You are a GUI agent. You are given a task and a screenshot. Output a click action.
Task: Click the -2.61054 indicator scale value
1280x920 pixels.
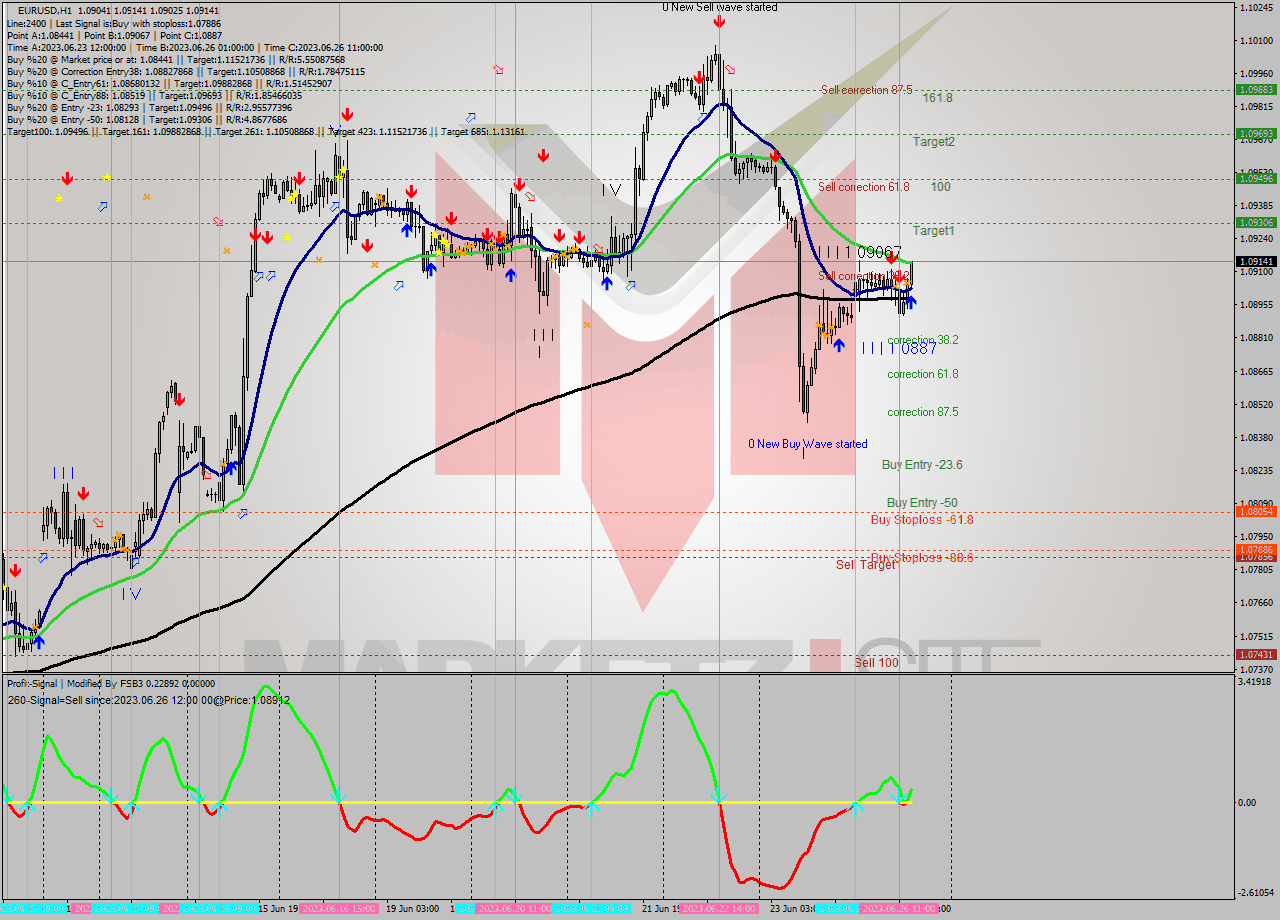1254,892
